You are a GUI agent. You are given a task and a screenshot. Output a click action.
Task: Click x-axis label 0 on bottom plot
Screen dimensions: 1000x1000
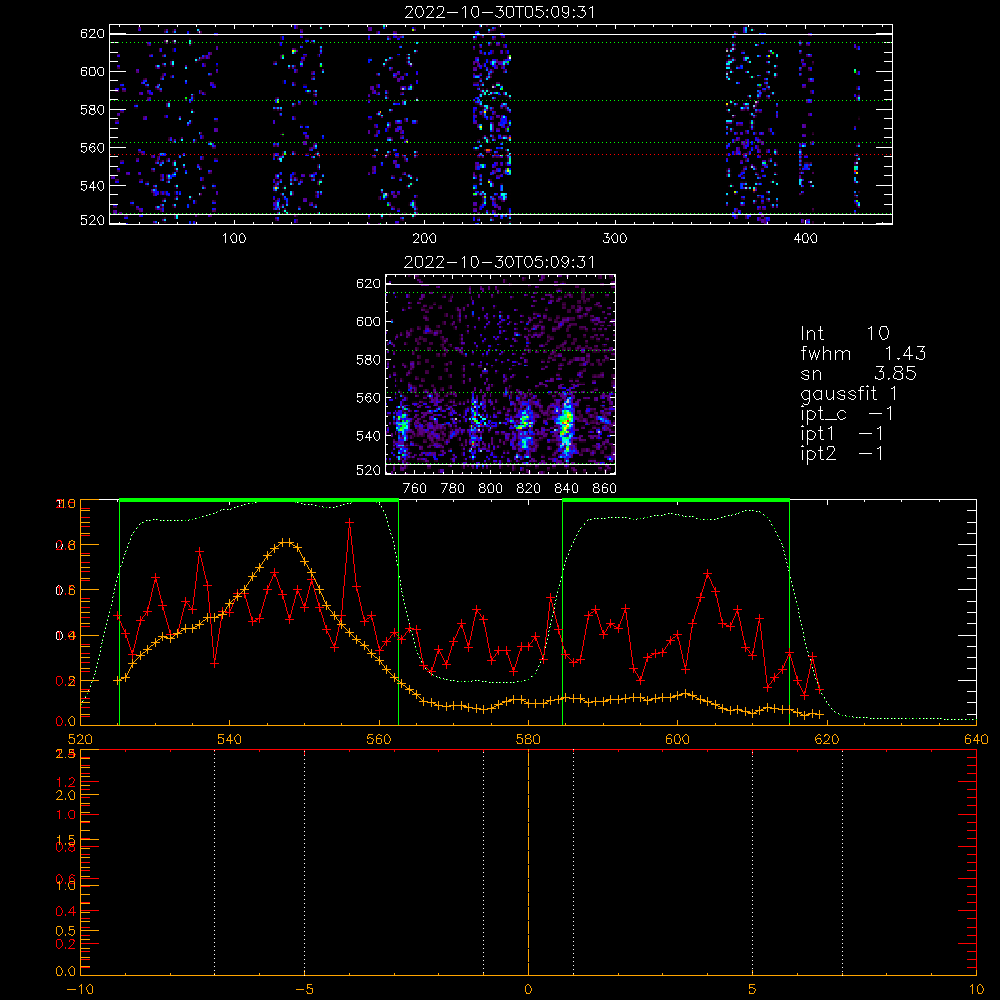pos(528,989)
